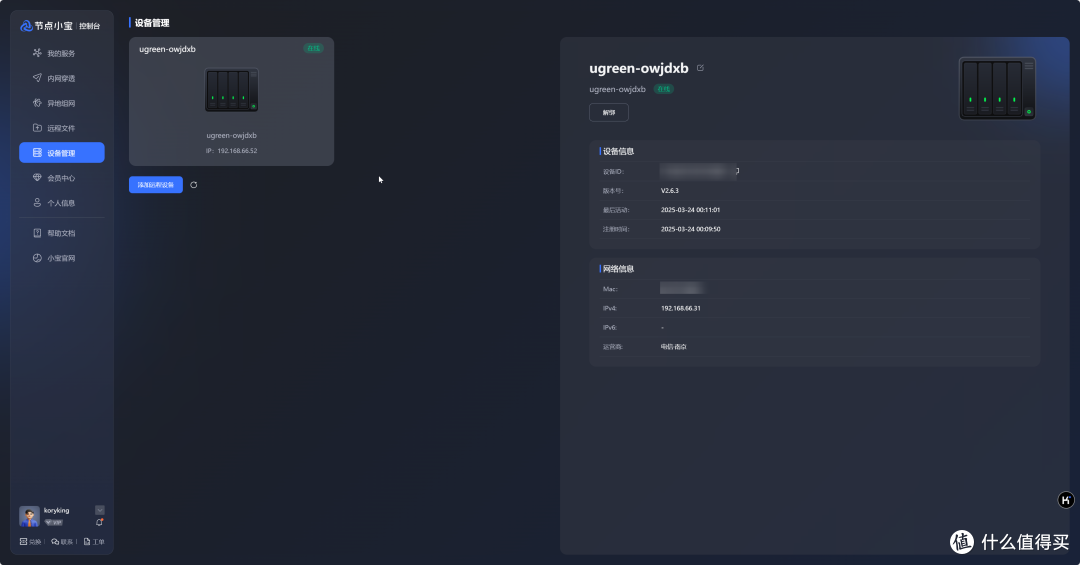
Task: Expand the dropdown arrow next to koryking
Action: [x=99, y=510]
